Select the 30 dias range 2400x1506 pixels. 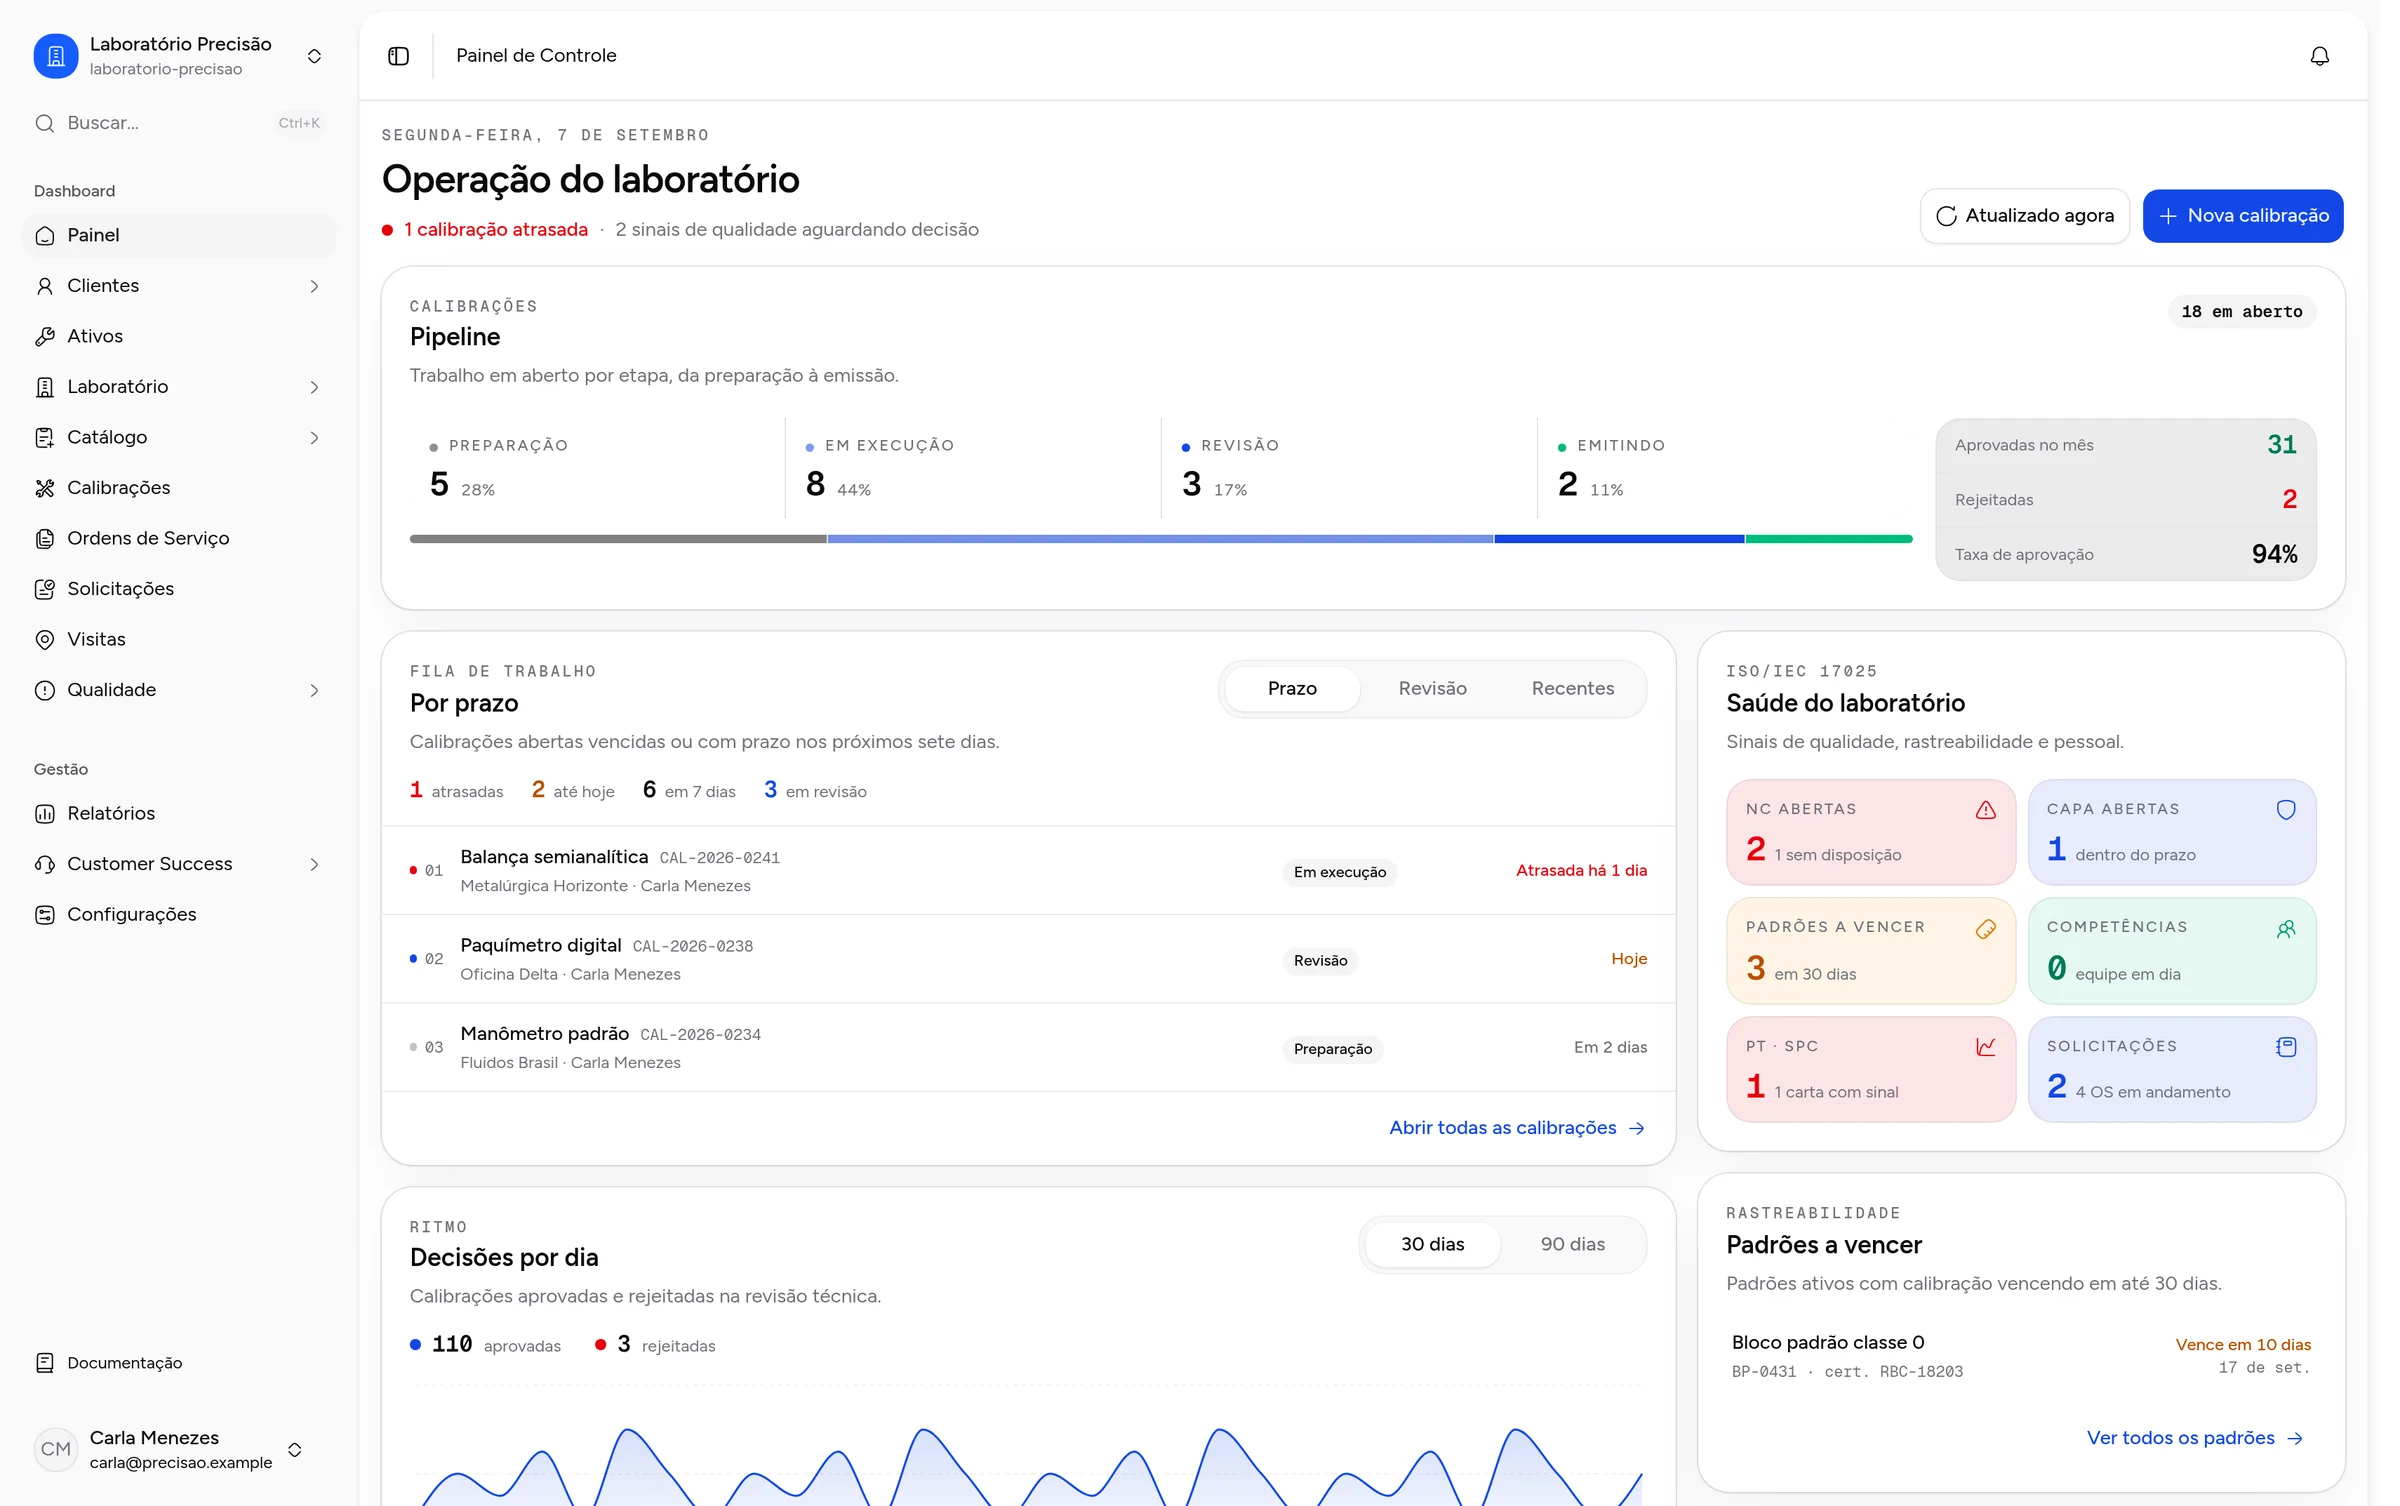click(x=1432, y=1245)
